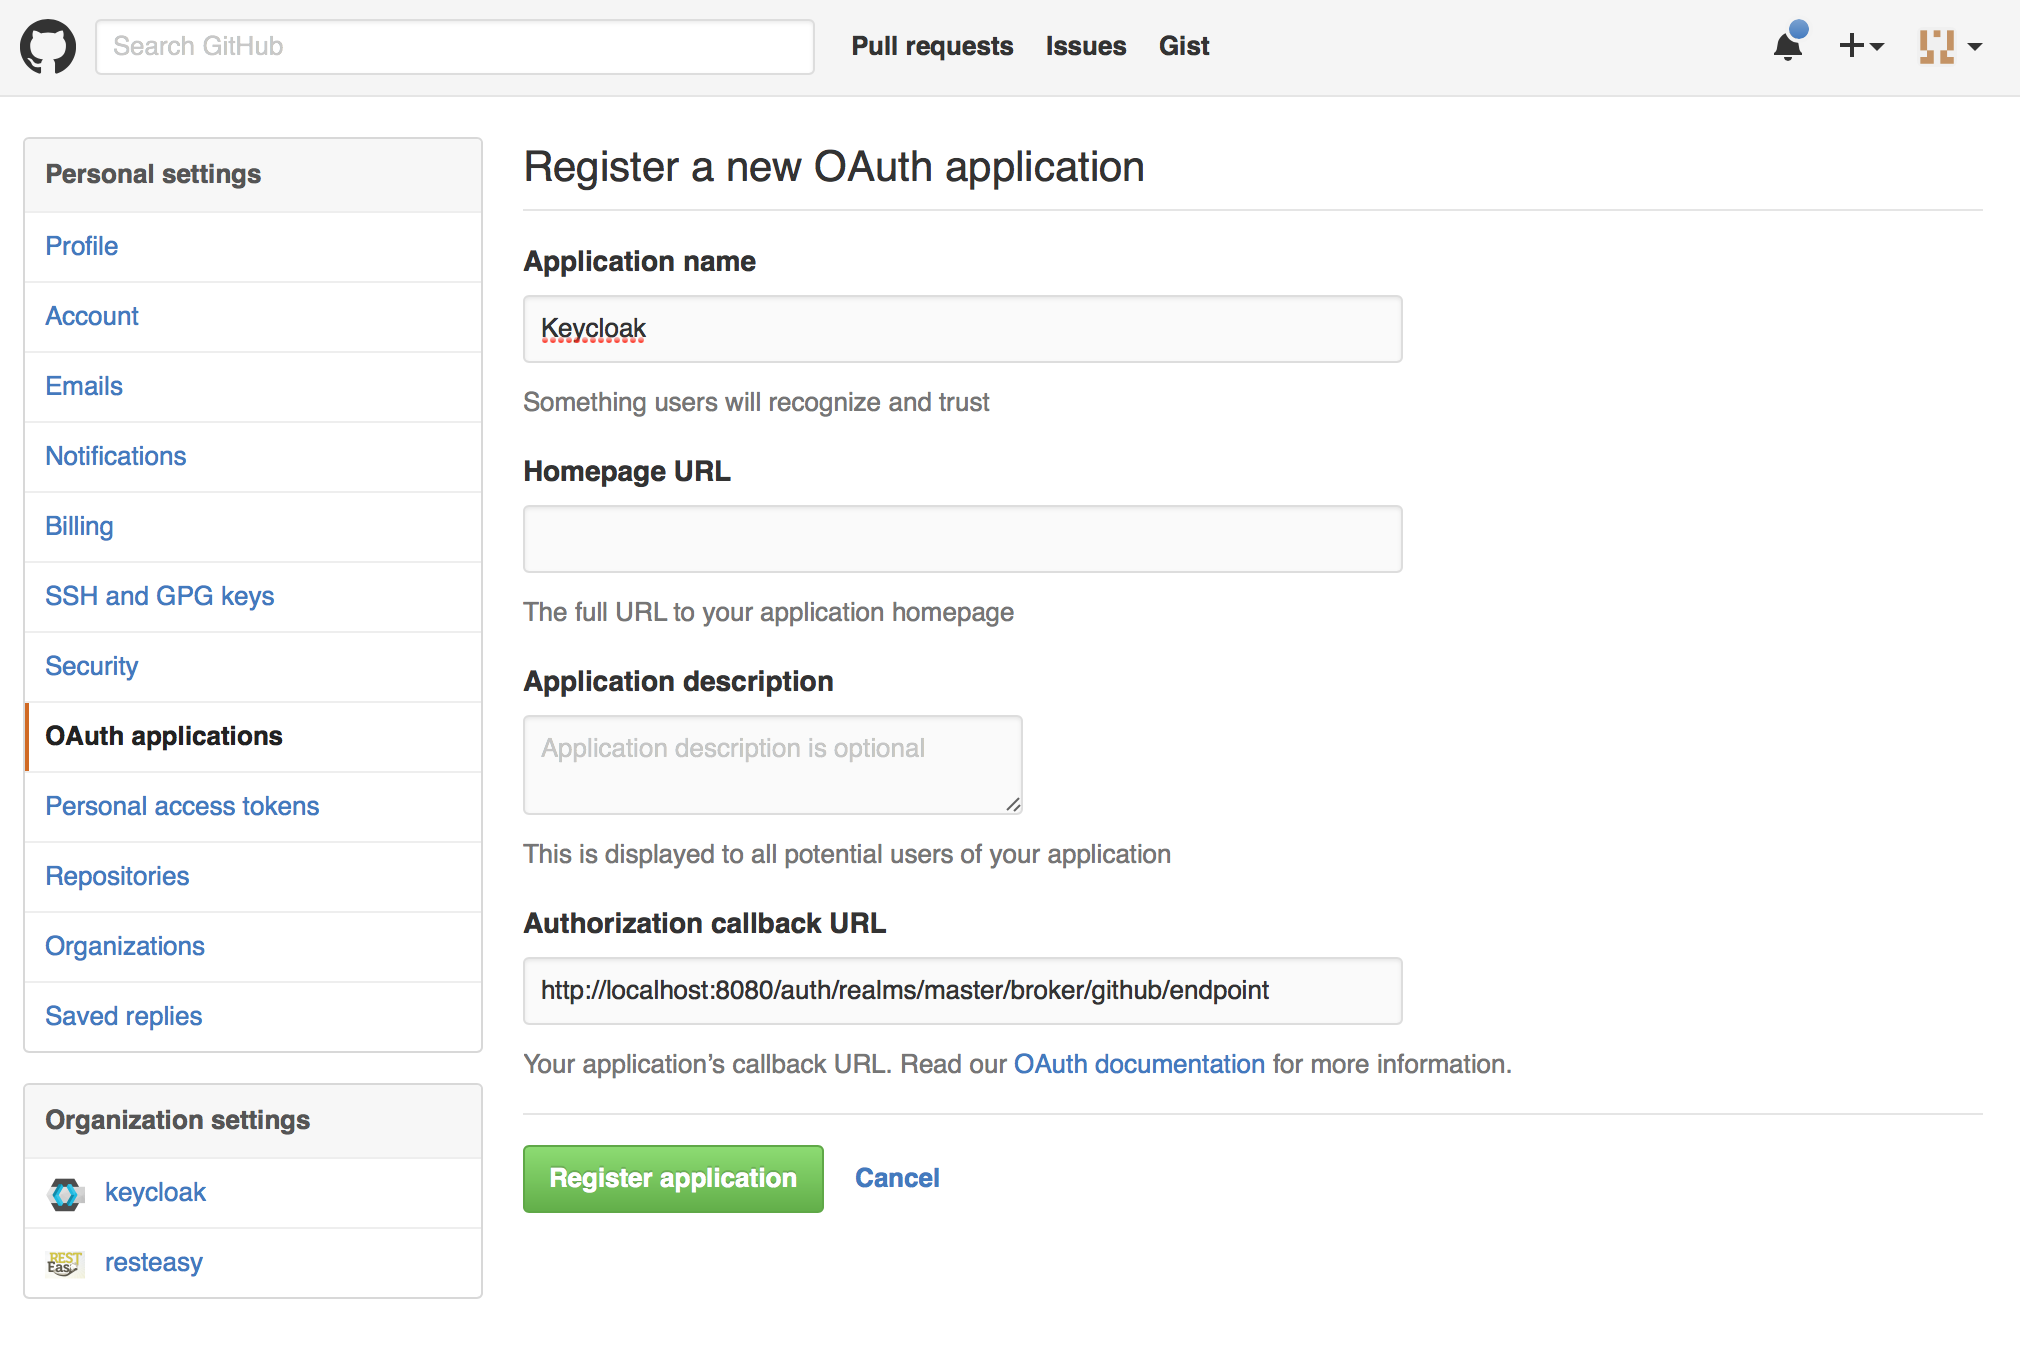Go to Issues in top navigation

(x=1085, y=46)
